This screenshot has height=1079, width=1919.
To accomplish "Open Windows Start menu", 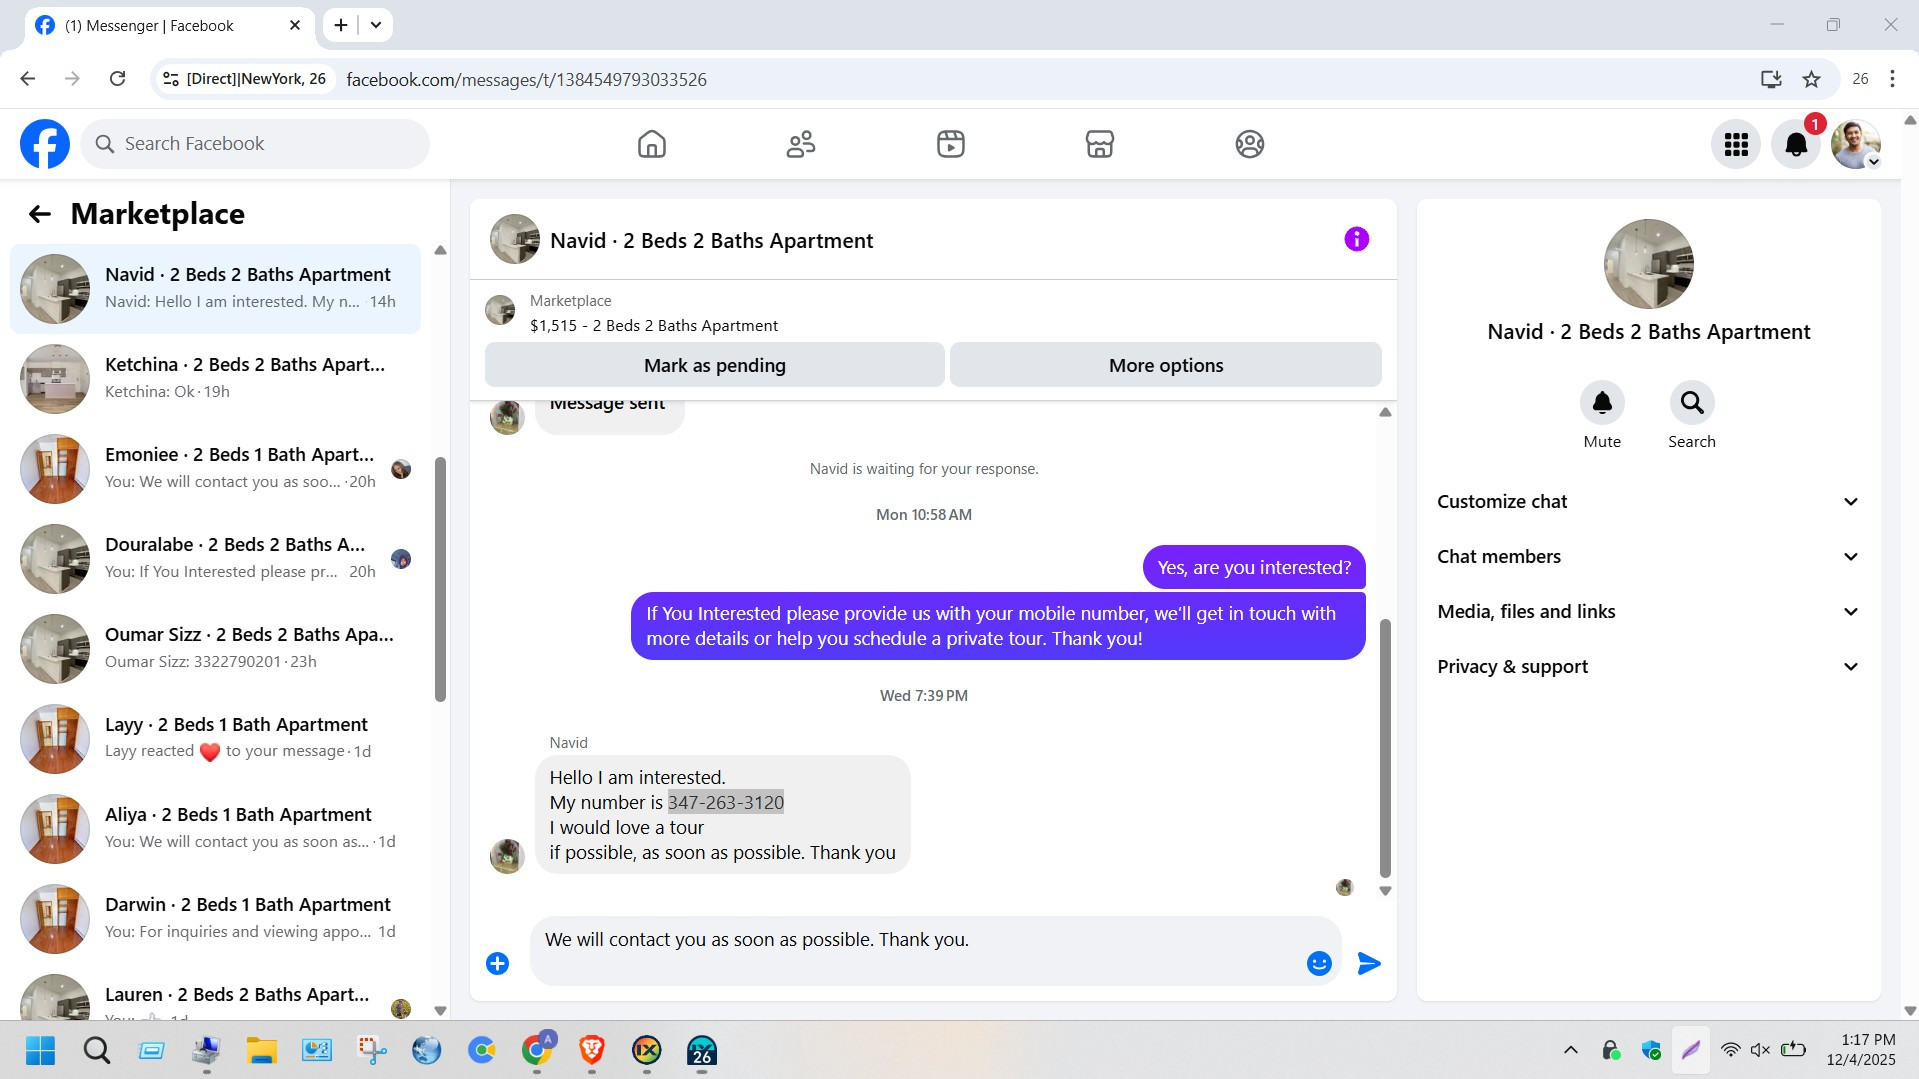I will pos(41,1050).
